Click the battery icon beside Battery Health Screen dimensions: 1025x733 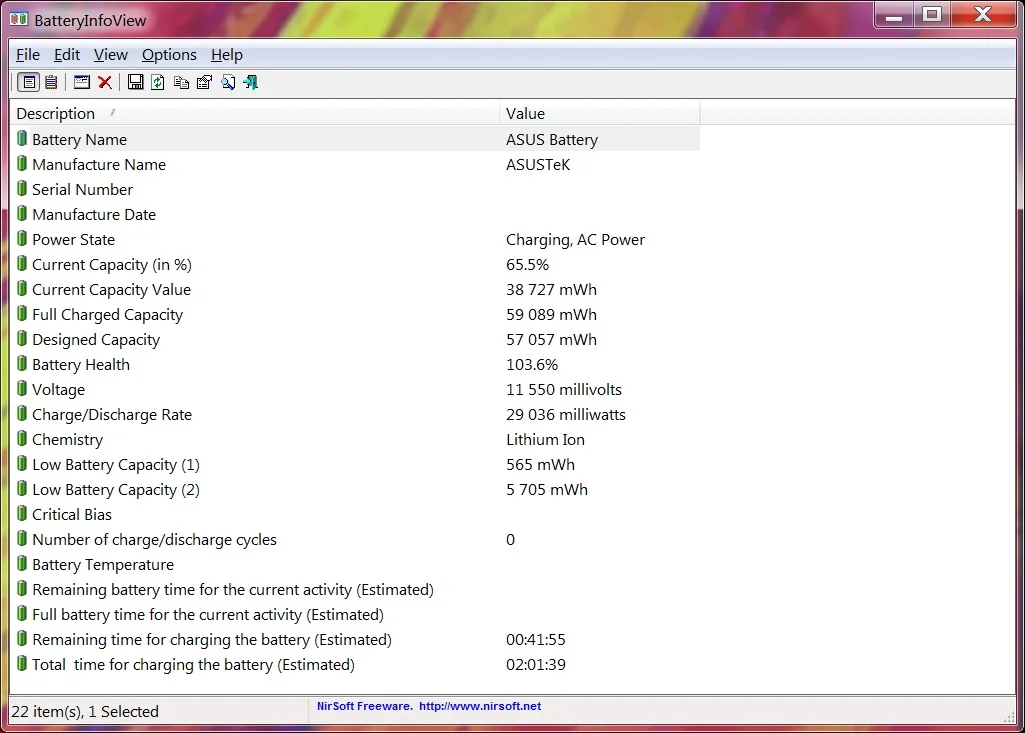(22, 364)
